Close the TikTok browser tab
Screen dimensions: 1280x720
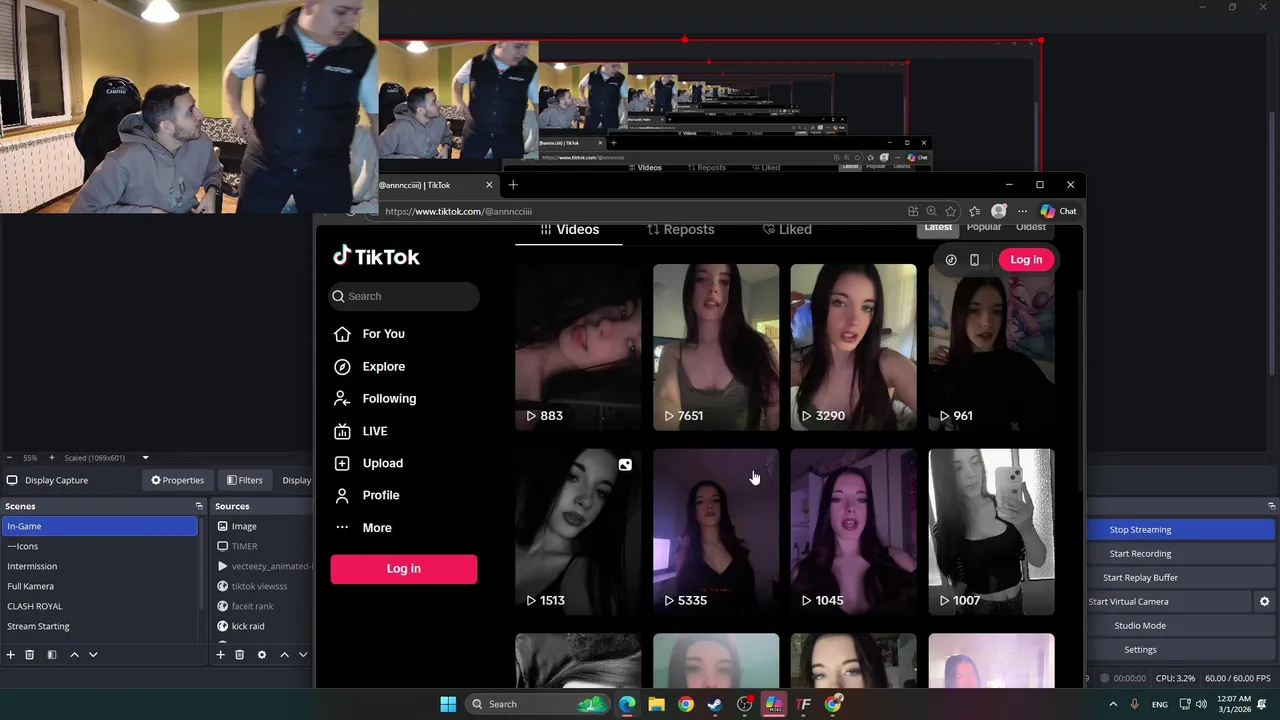click(489, 185)
